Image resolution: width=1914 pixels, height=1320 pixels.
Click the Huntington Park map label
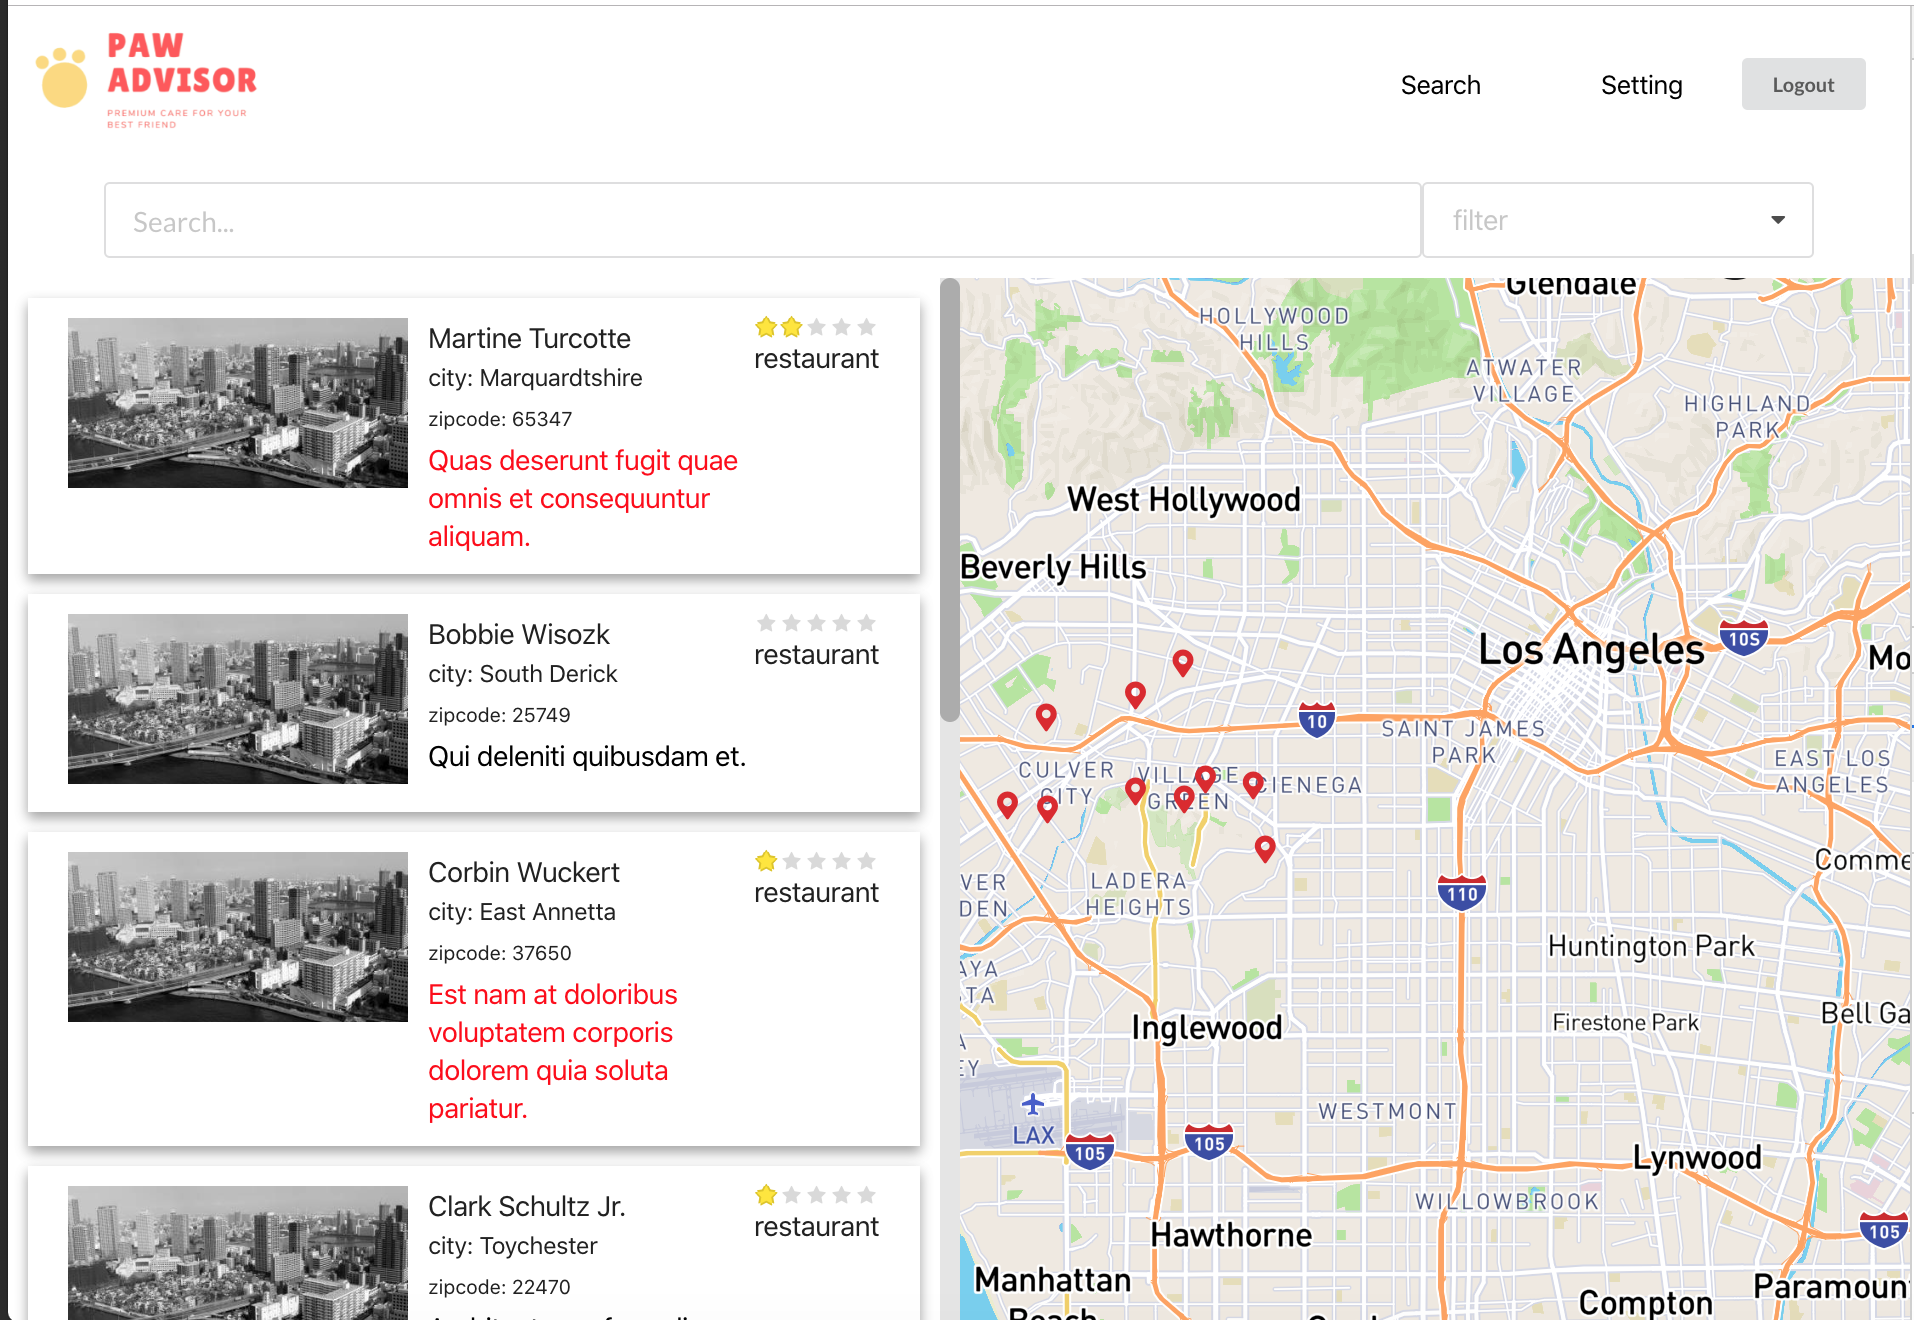point(1651,946)
